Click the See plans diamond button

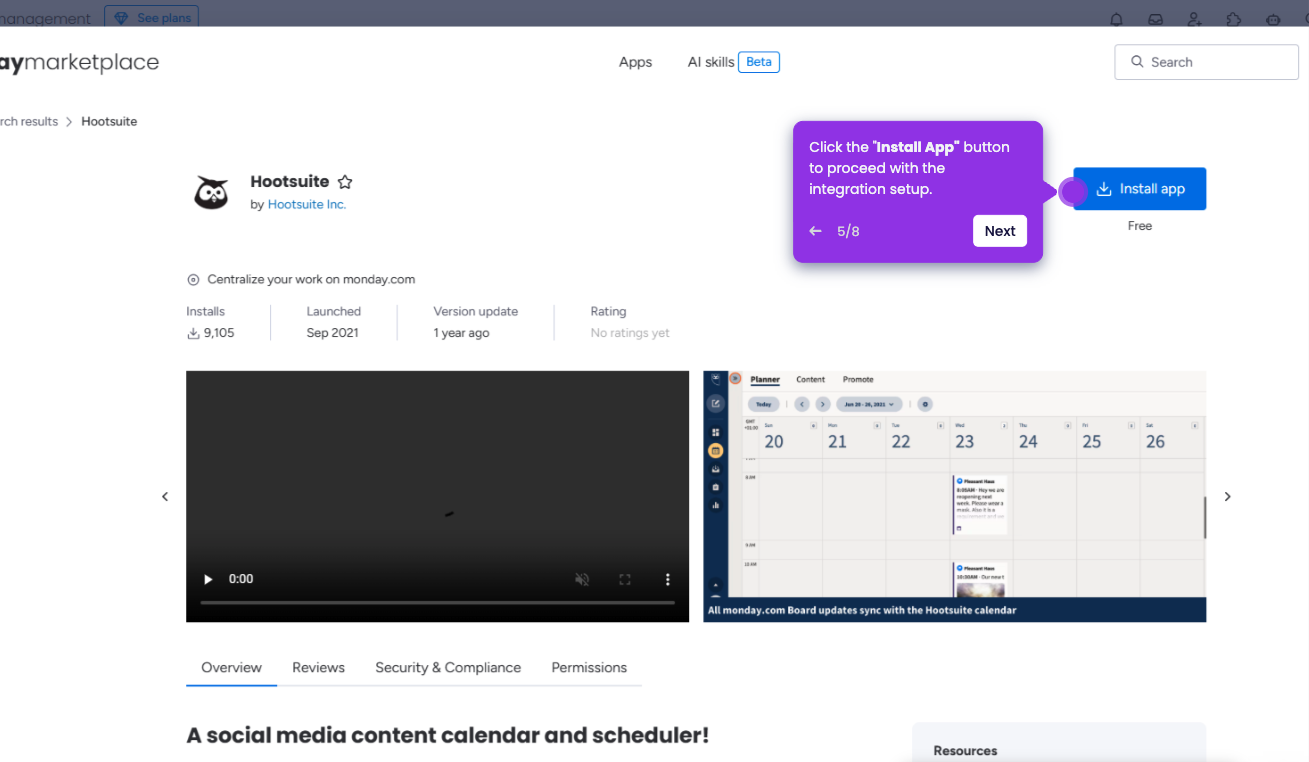pos(151,18)
